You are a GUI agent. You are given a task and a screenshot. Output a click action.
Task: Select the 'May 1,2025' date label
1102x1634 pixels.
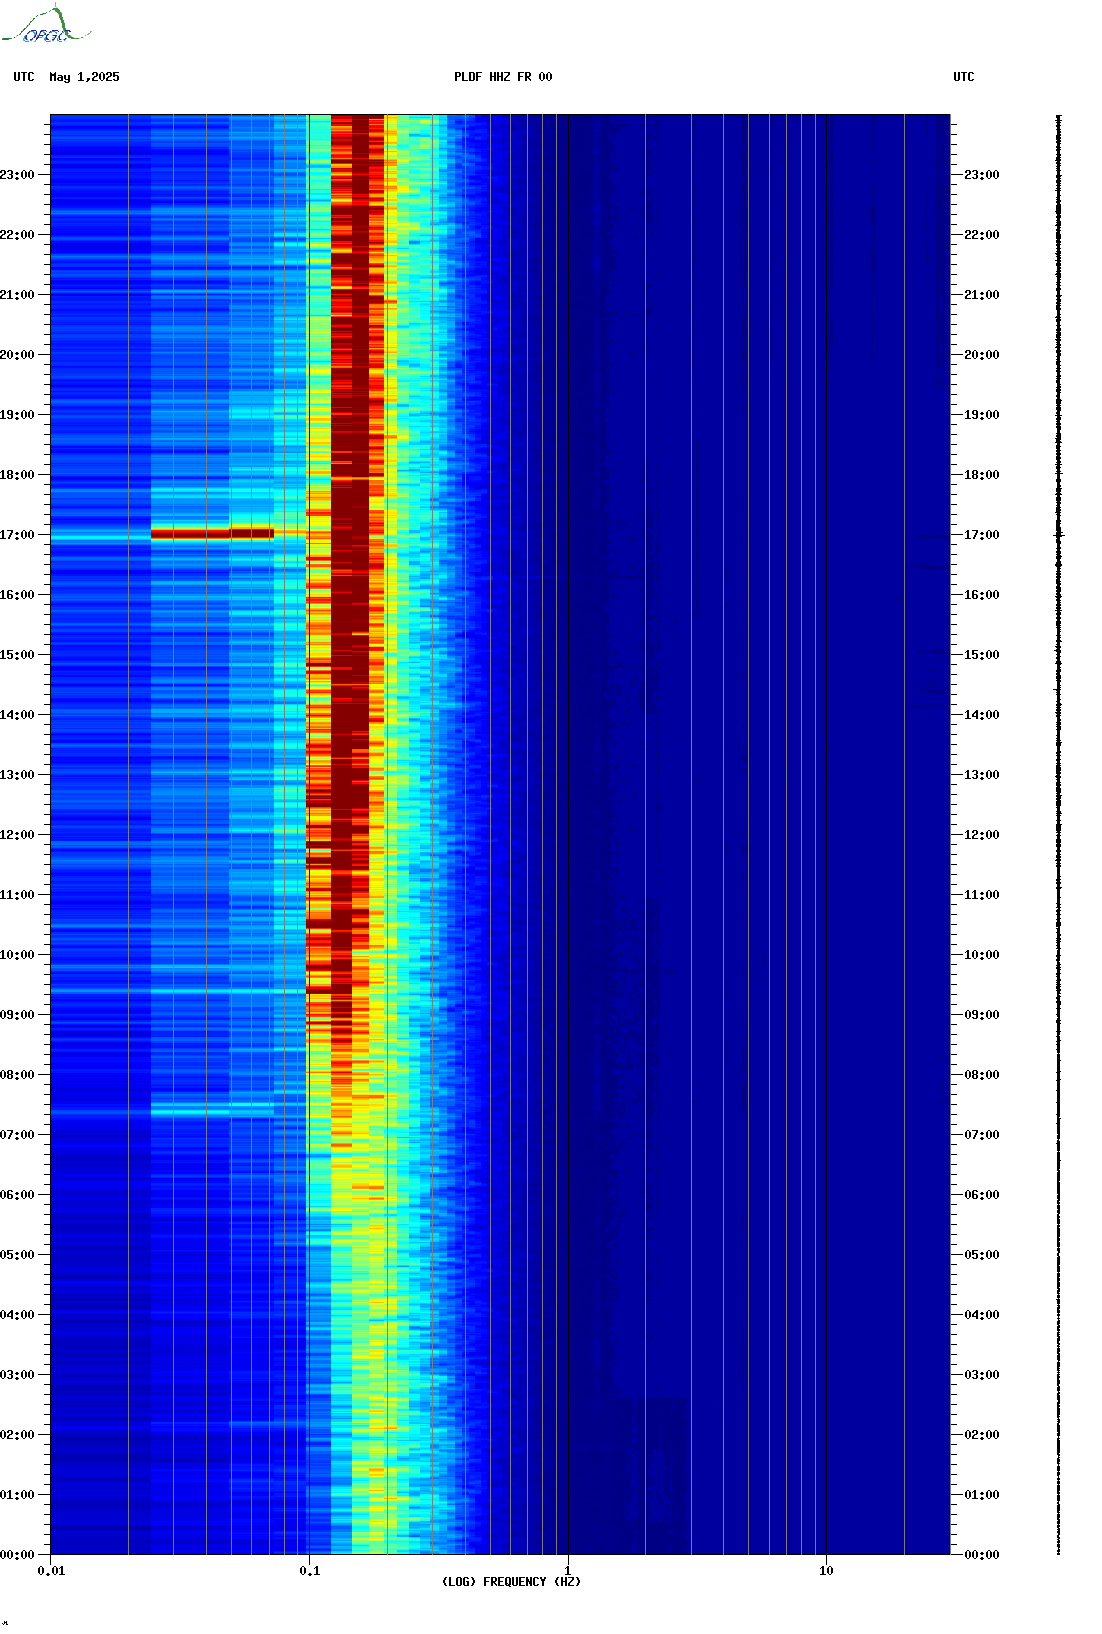[x=84, y=77]
